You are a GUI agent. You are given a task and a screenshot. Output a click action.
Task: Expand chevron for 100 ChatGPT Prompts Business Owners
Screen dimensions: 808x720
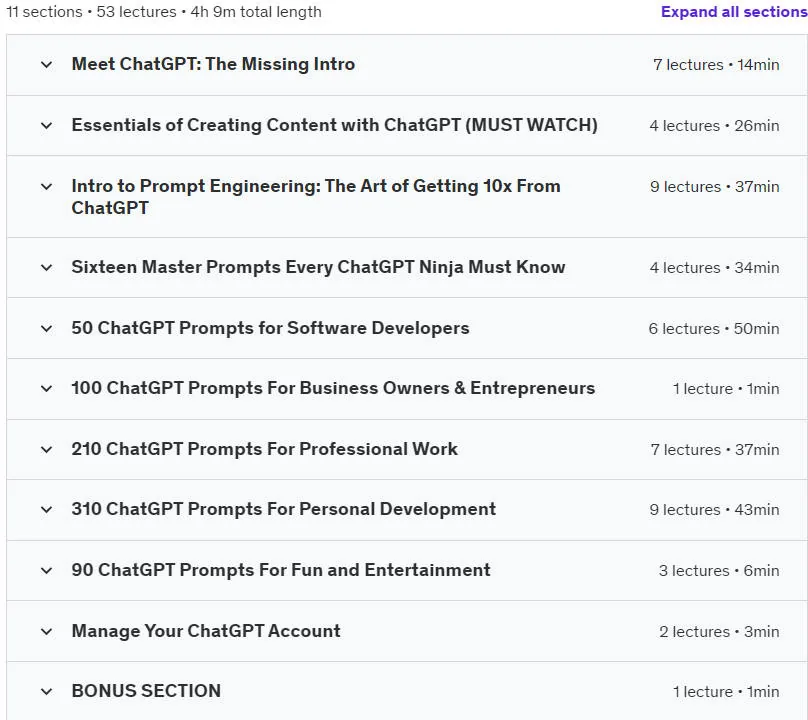pos(46,388)
